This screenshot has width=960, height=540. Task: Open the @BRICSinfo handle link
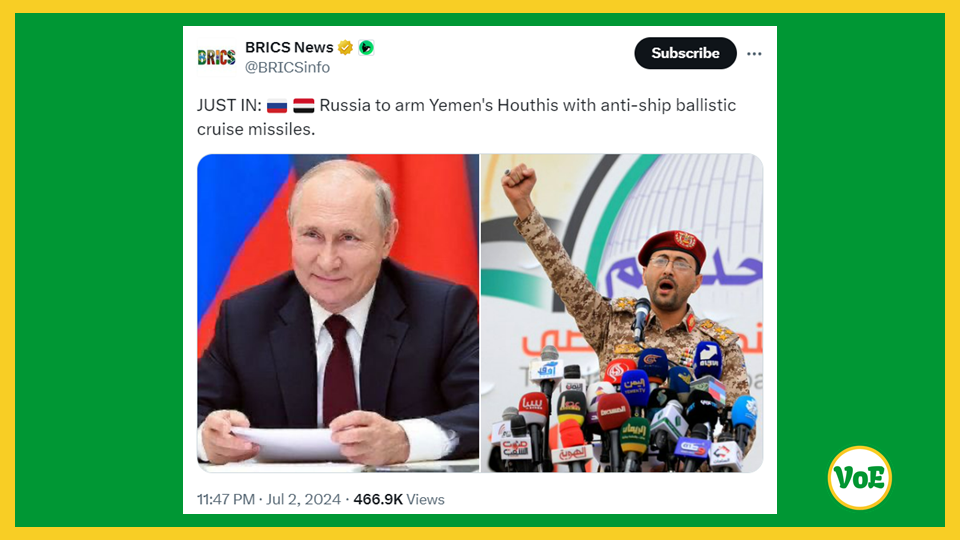(287, 67)
